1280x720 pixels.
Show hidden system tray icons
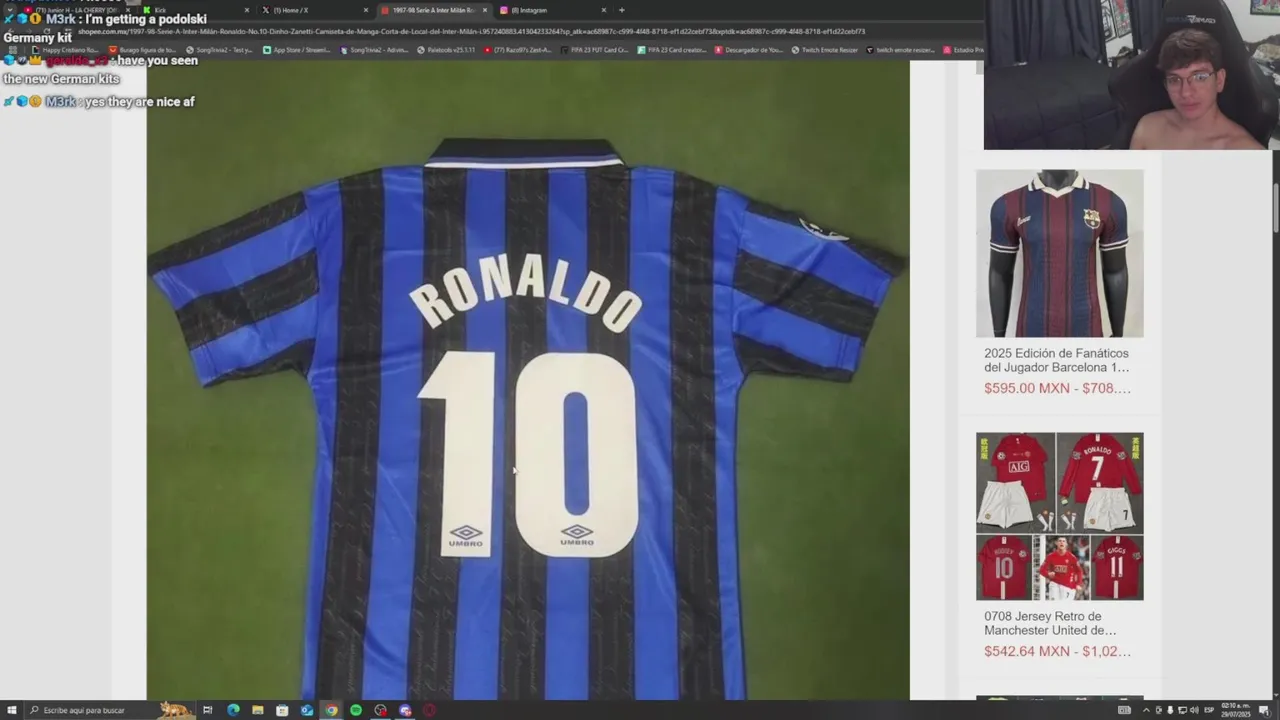[x=1146, y=710]
